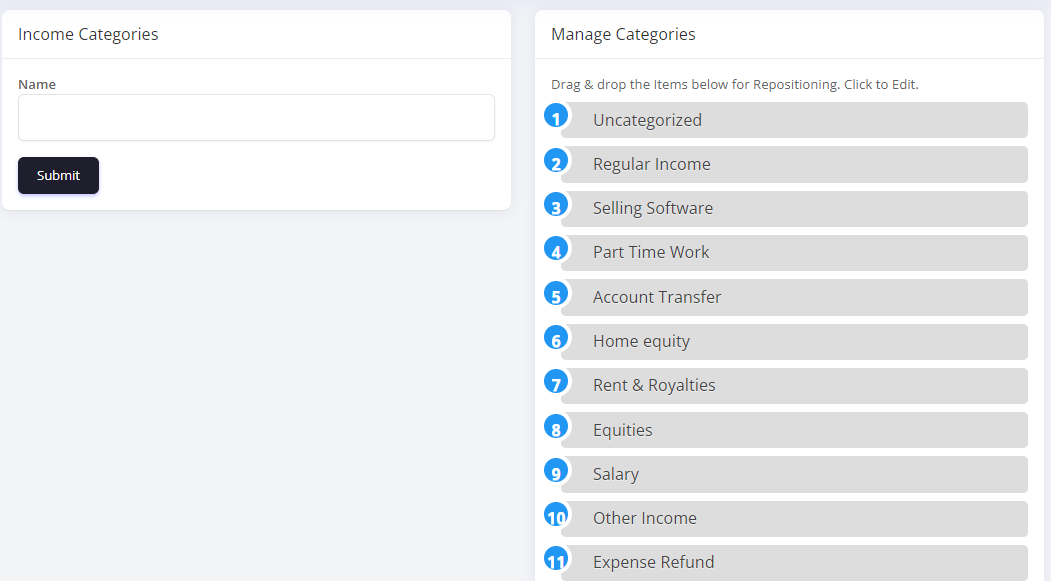Screen dimensions: 1051x581
Task: Click the number 2 badge icon
Action: tap(556, 161)
